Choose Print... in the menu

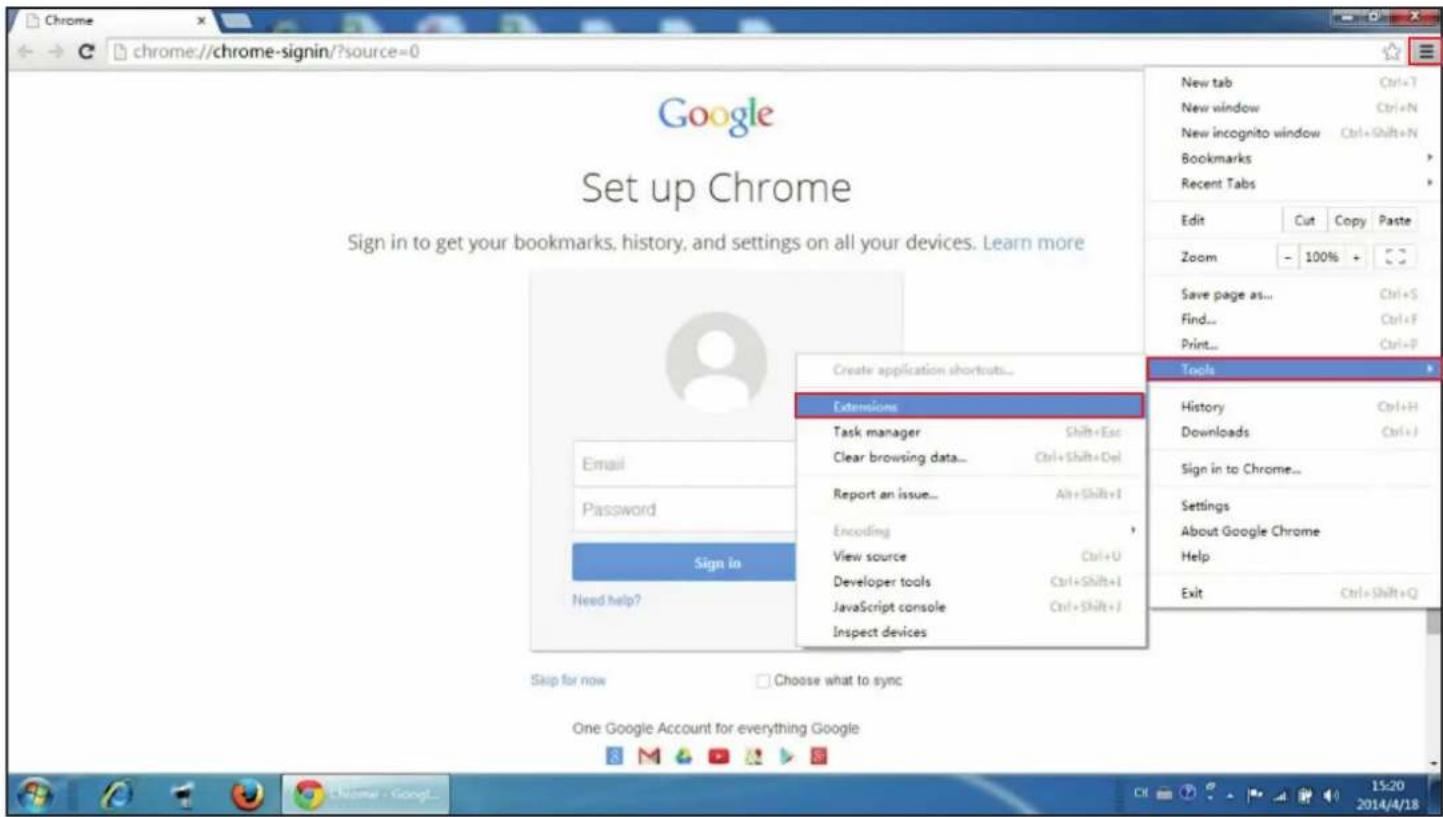[1294, 345]
